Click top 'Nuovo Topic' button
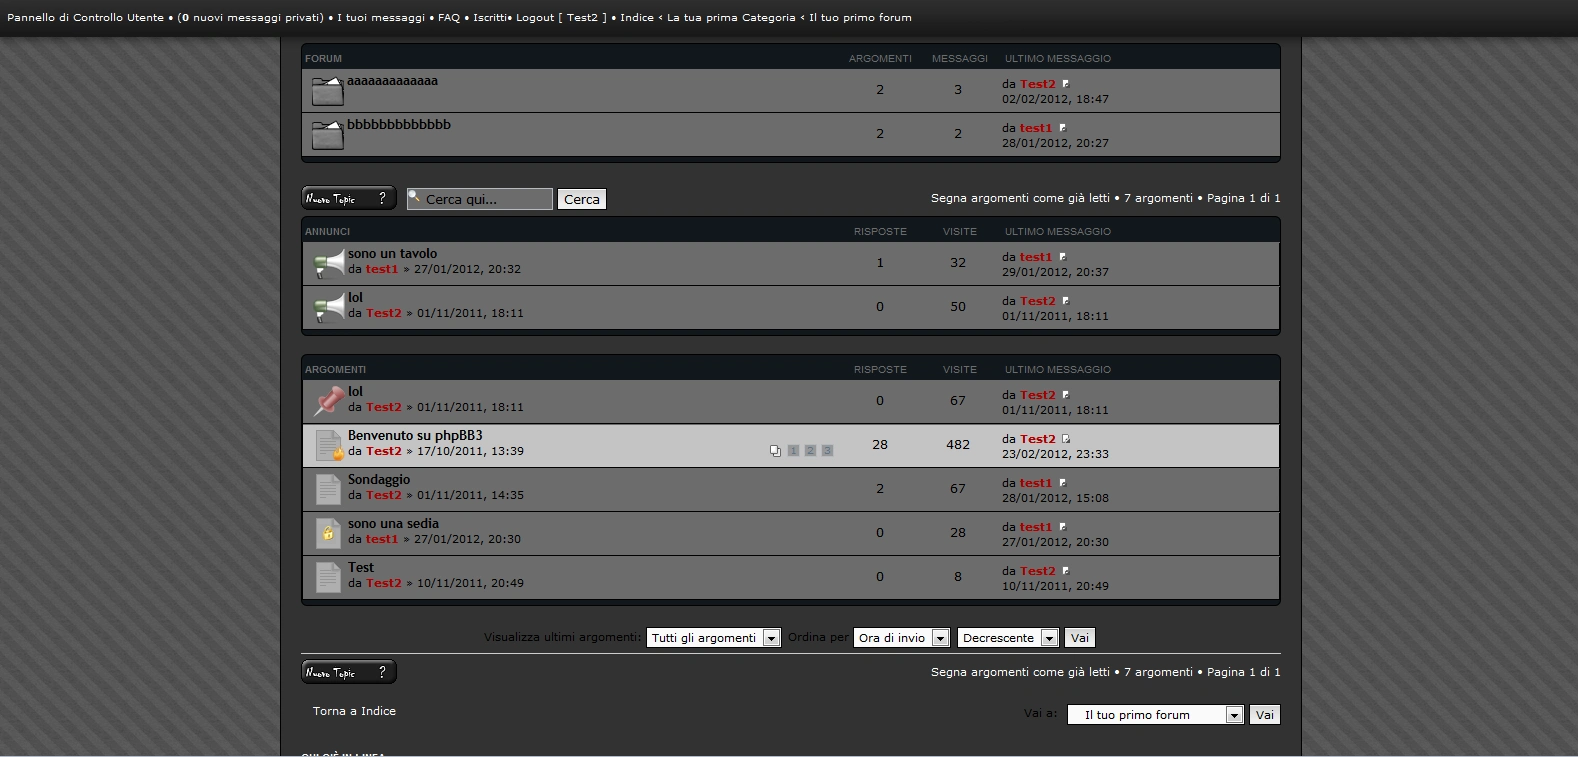Screen dimensions: 1578x757 tap(349, 198)
